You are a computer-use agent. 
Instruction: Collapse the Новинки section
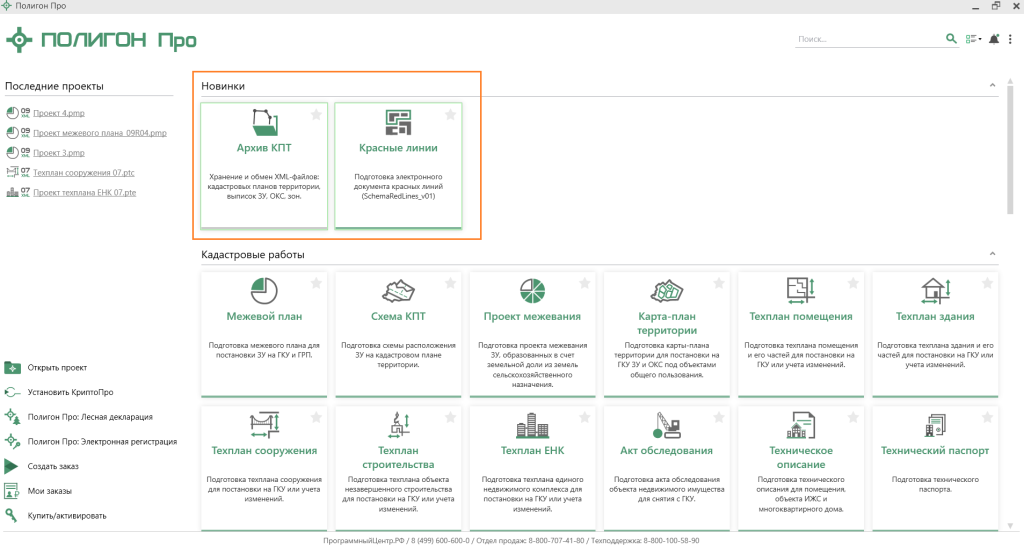[992, 86]
